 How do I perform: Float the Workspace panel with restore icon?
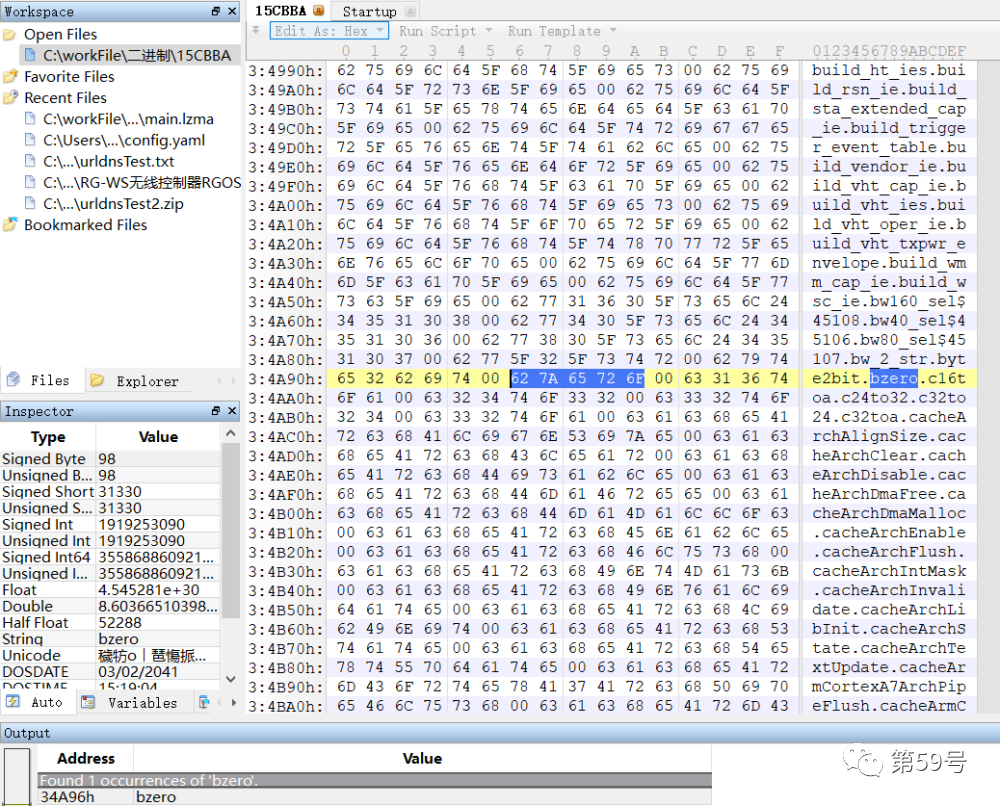pos(216,11)
